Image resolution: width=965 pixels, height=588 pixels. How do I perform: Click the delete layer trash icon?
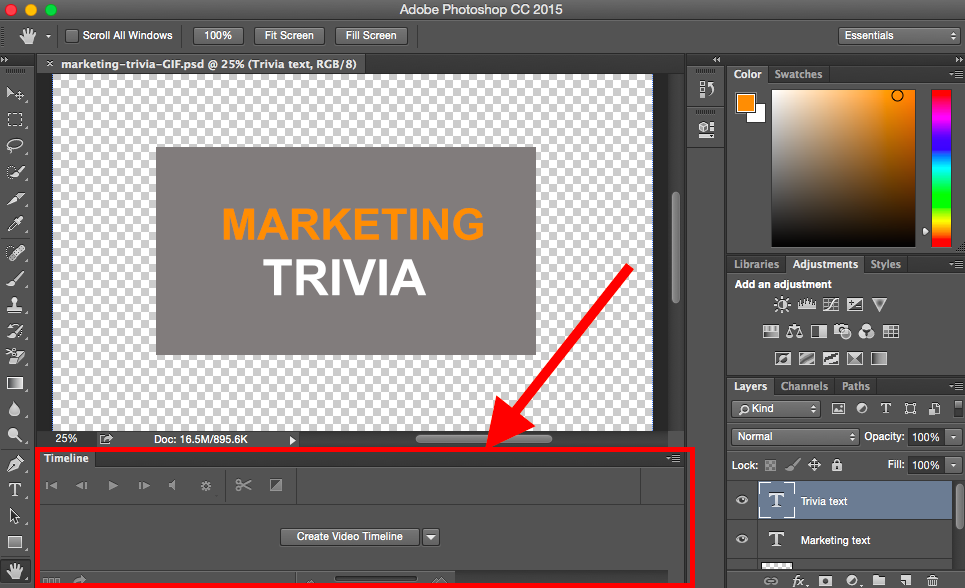tap(932, 580)
